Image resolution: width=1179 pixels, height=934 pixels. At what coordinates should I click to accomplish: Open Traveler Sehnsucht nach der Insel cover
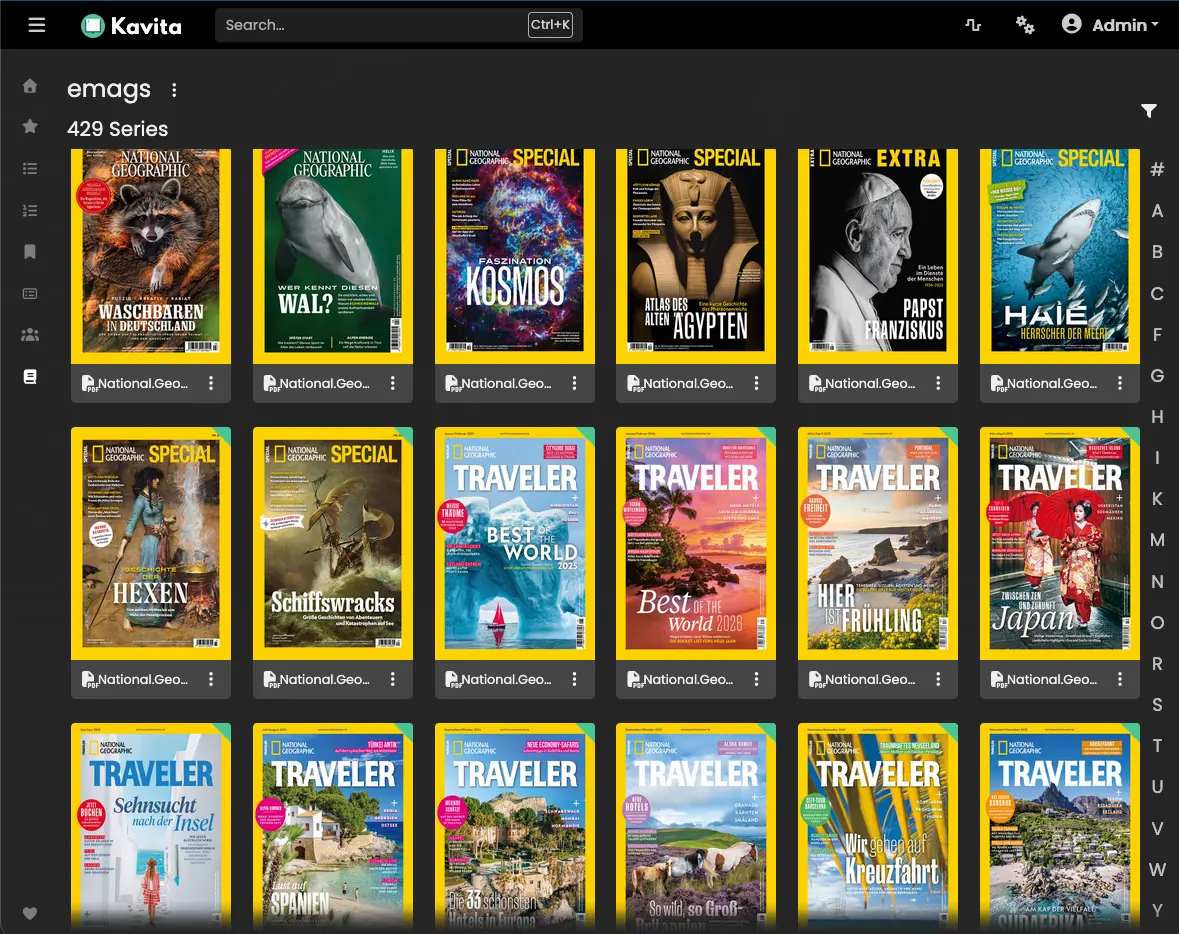coord(151,827)
